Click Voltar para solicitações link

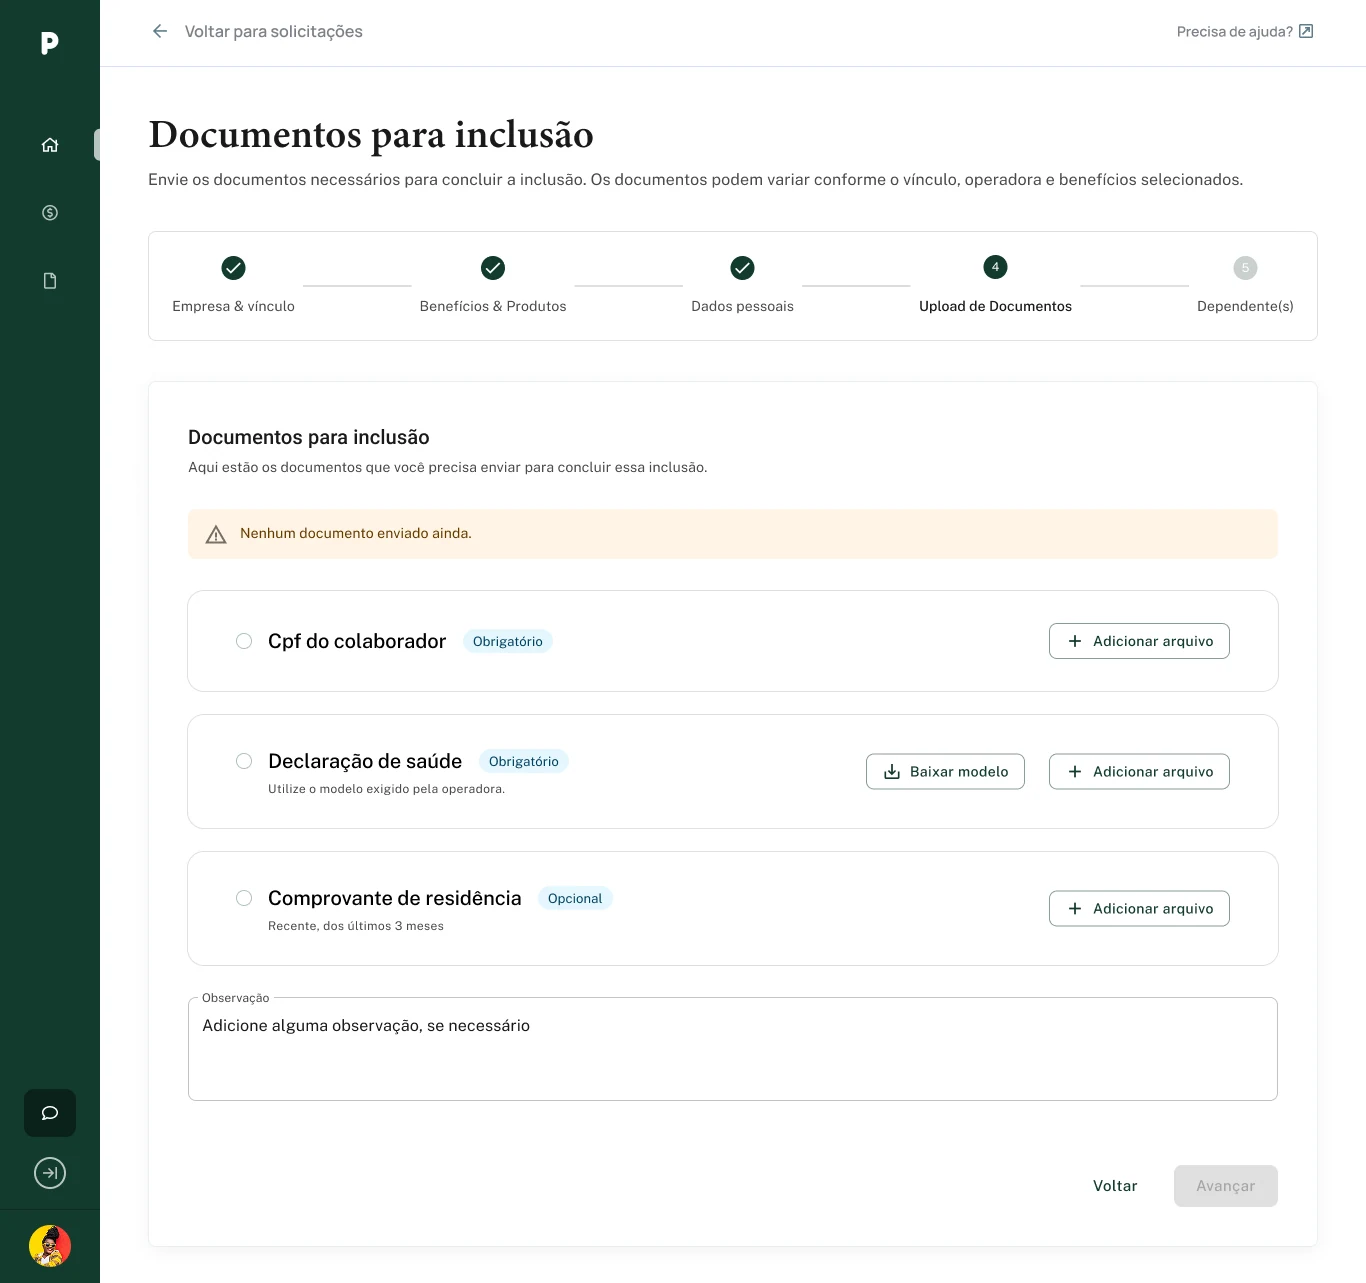tap(274, 31)
